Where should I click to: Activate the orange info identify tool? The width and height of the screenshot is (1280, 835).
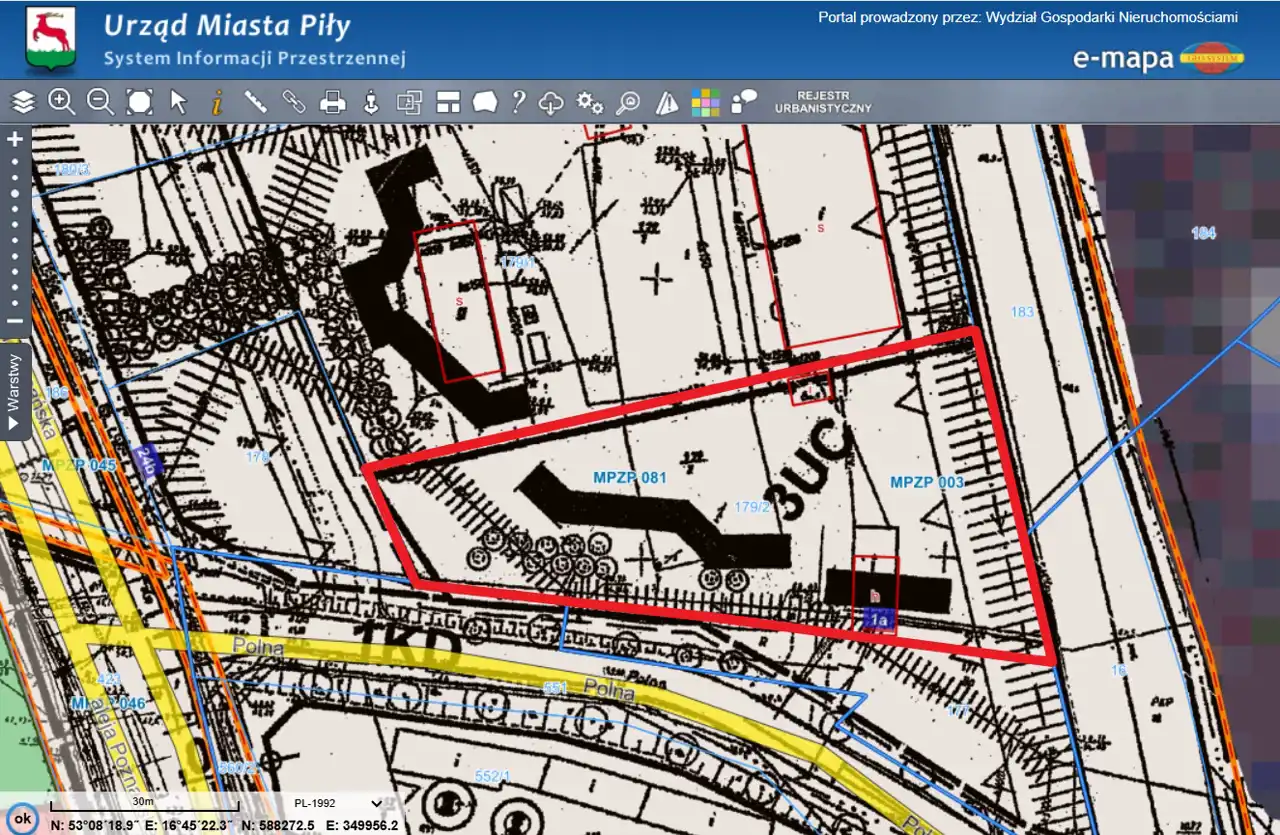[216, 102]
